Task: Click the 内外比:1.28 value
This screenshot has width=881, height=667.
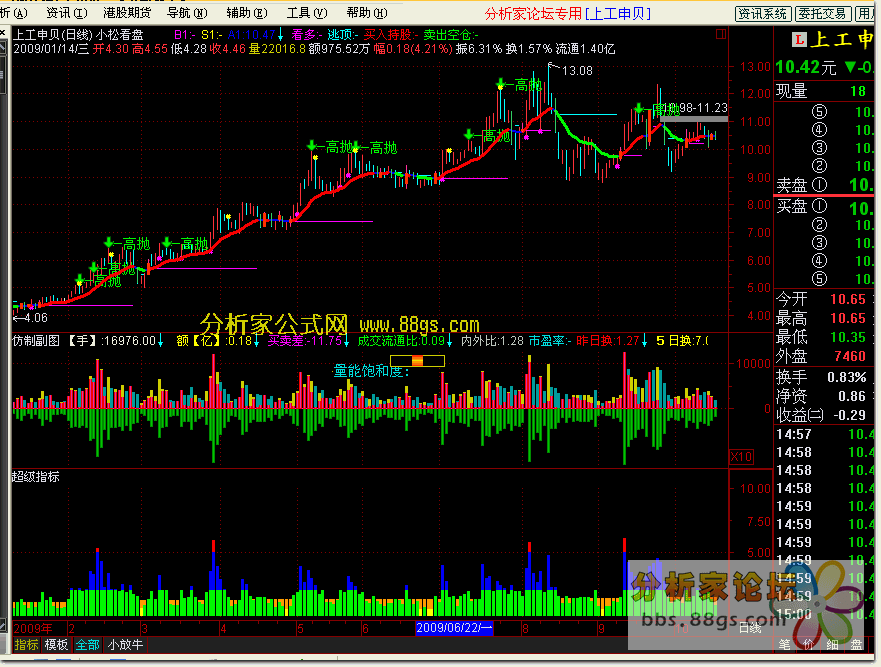Action: pyautogui.click(x=492, y=341)
